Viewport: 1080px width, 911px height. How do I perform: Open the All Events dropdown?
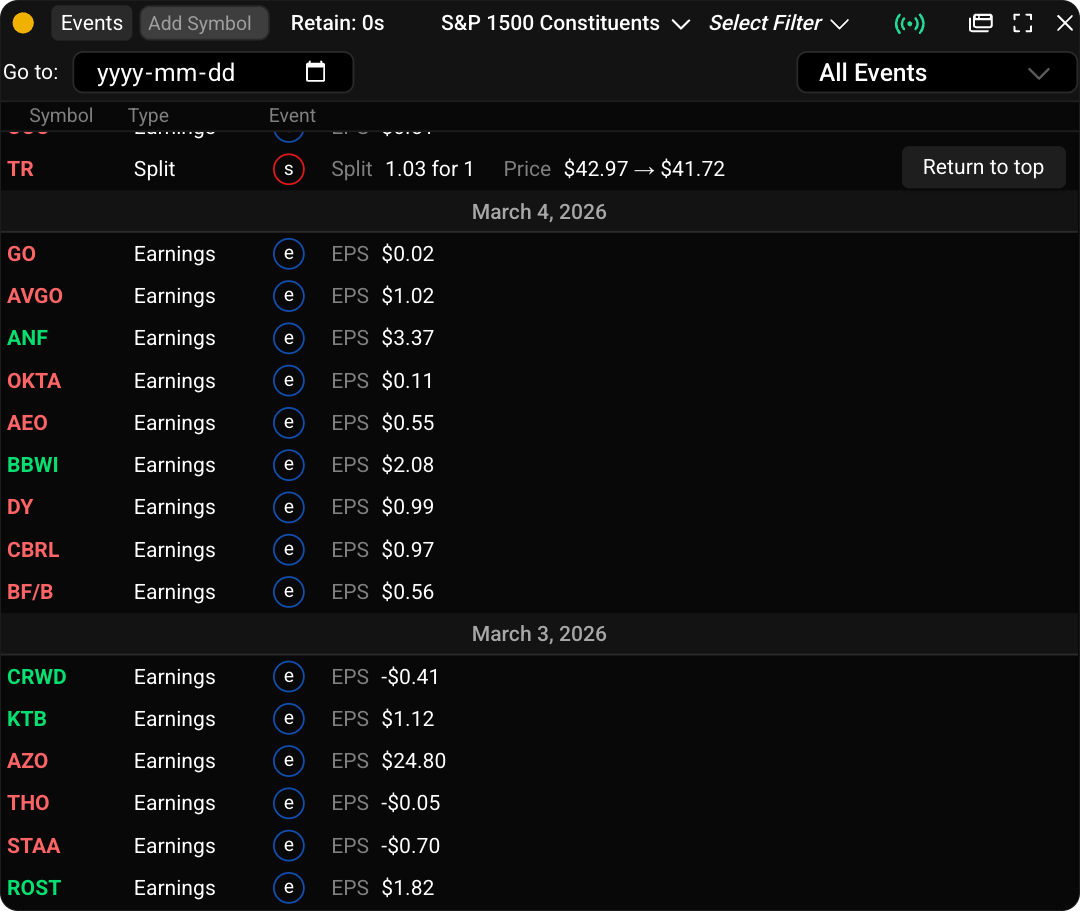(x=935, y=72)
